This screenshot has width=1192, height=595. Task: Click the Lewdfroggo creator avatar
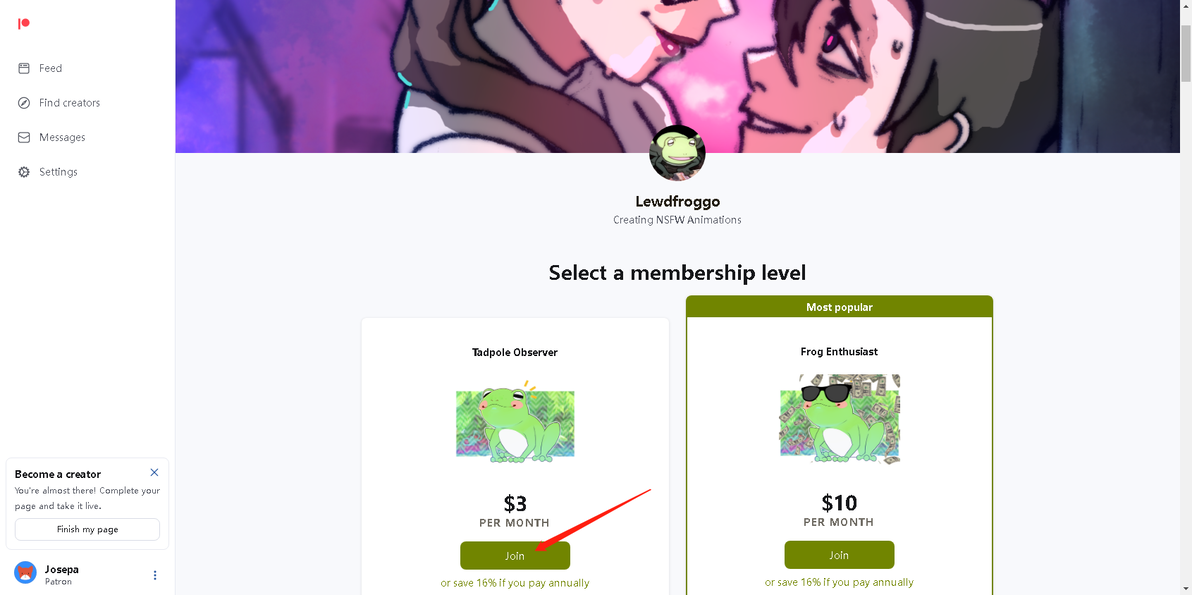coord(677,153)
